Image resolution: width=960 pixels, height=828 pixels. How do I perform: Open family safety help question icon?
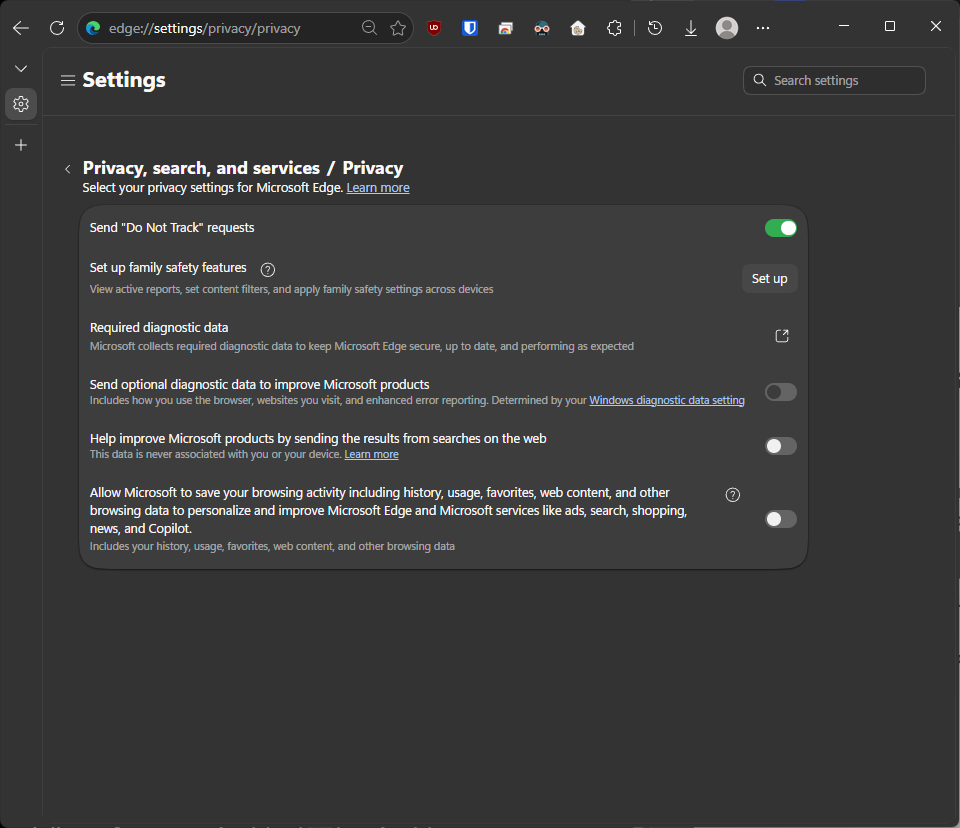point(268,269)
